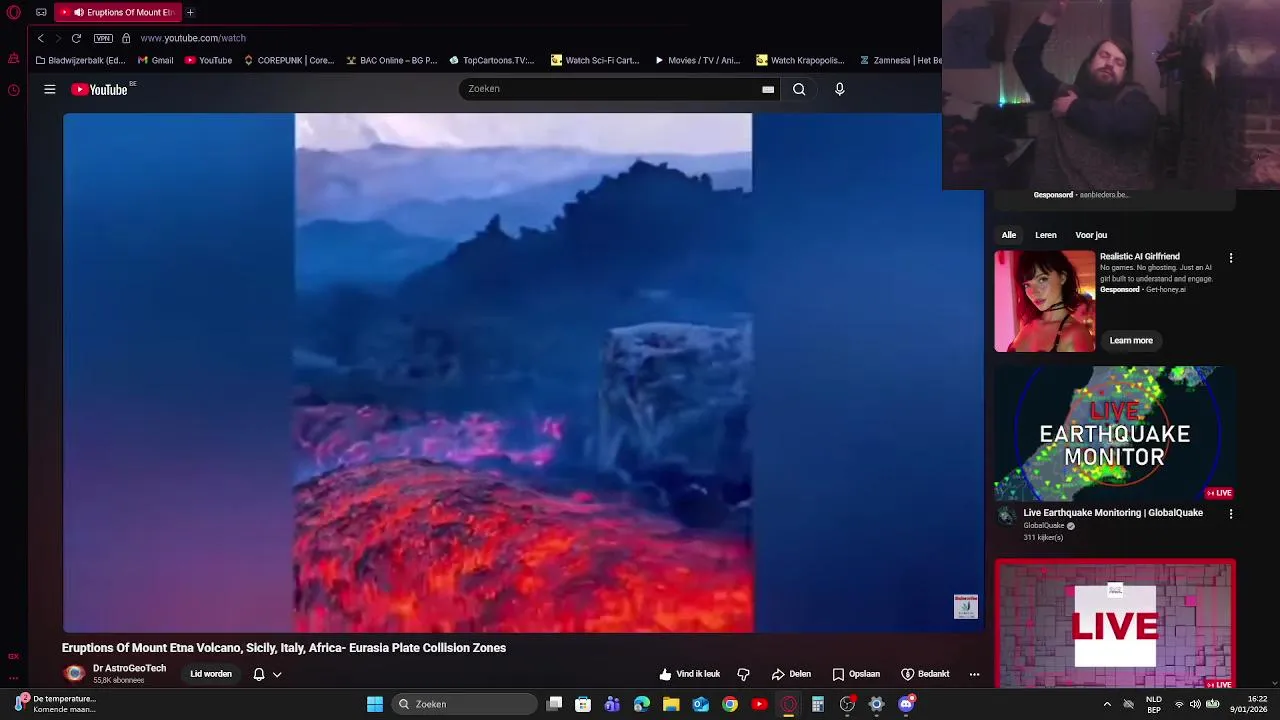Reload the current page
The image size is (1280, 720).
76,38
